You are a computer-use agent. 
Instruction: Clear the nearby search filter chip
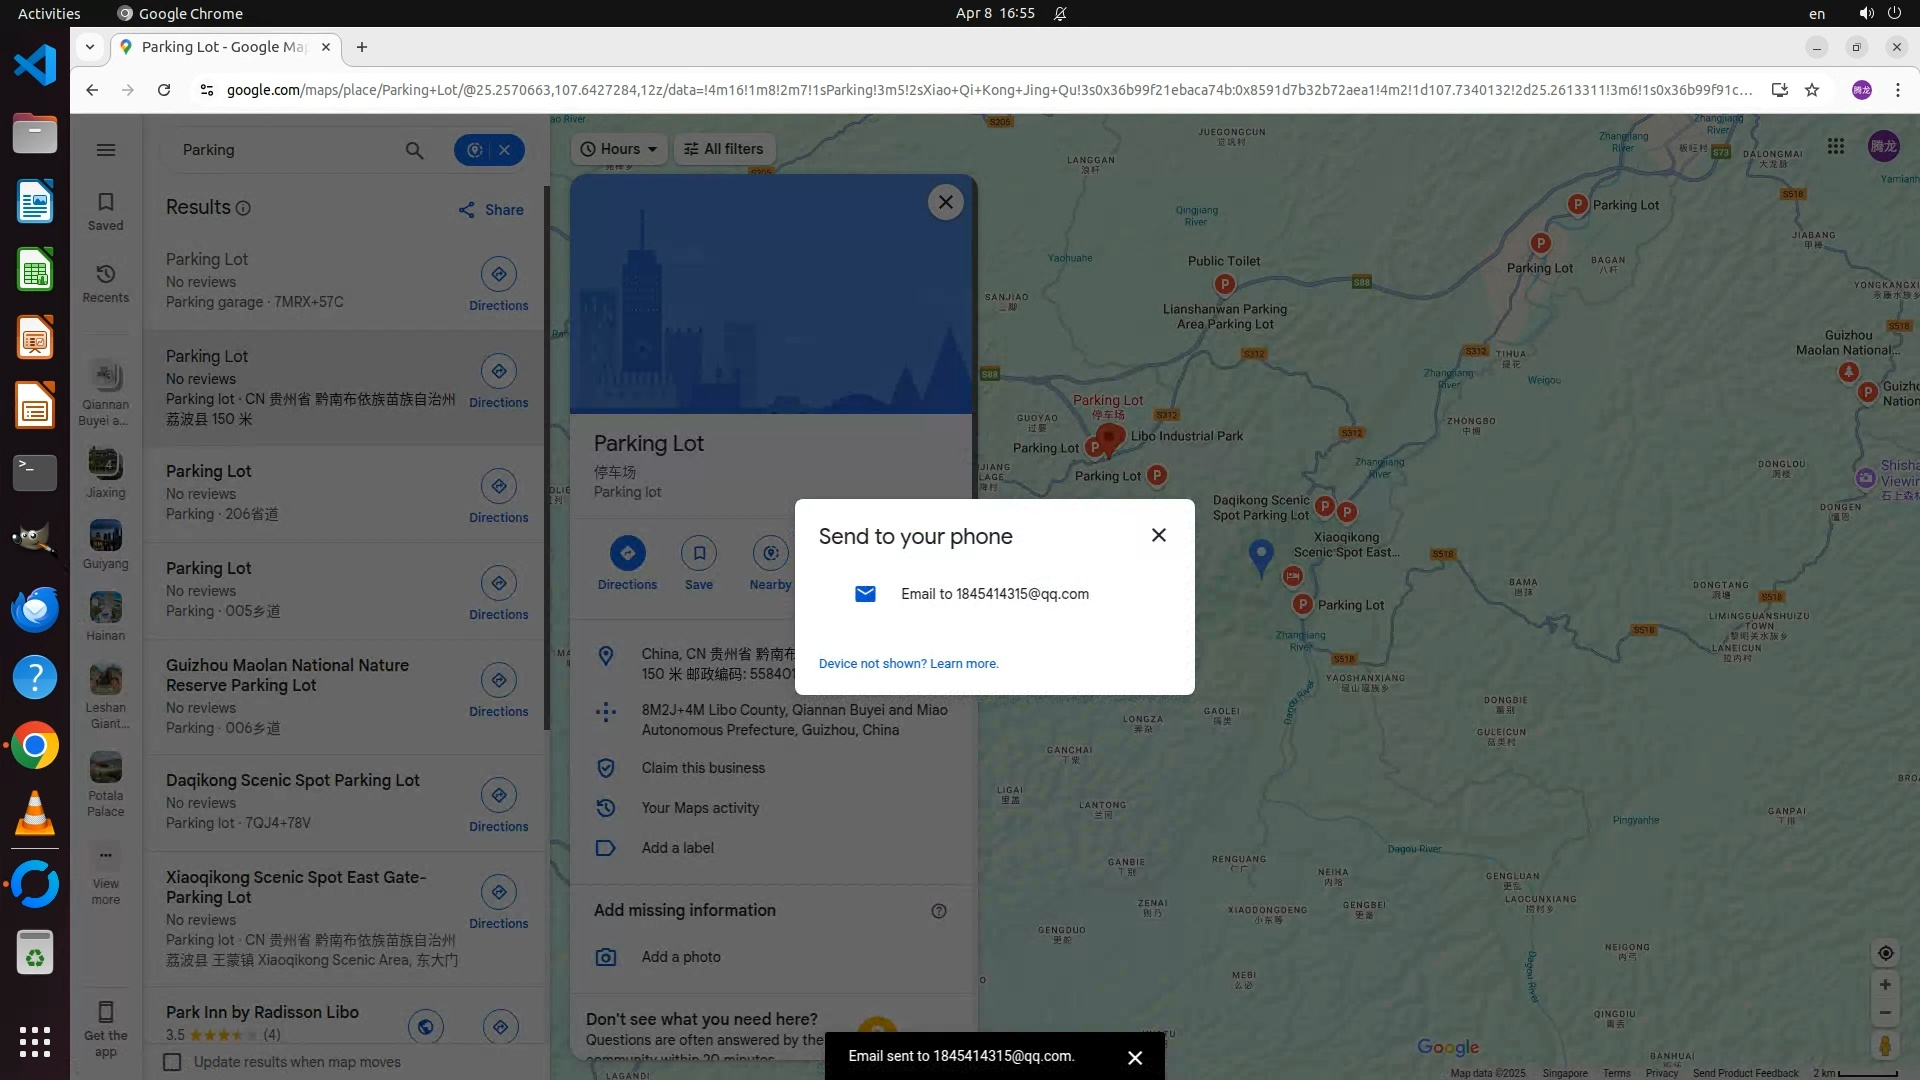coord(505,150)
